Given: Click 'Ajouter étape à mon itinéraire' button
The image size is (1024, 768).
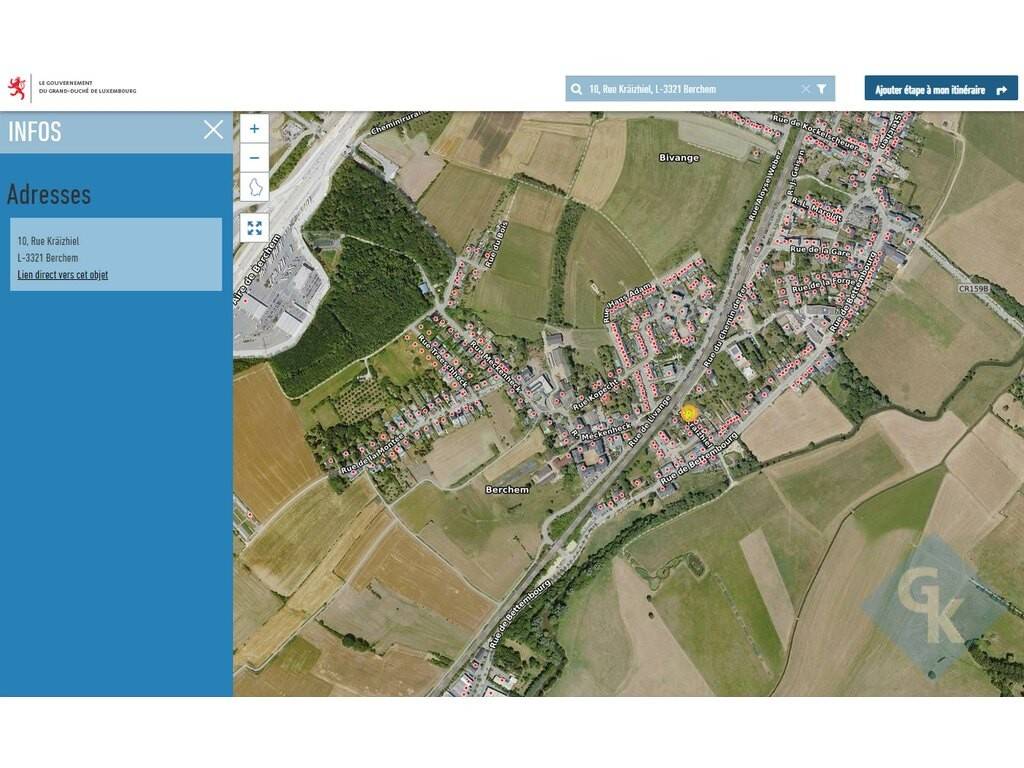Looking at the screenshot, I should (x=940, y=89).
